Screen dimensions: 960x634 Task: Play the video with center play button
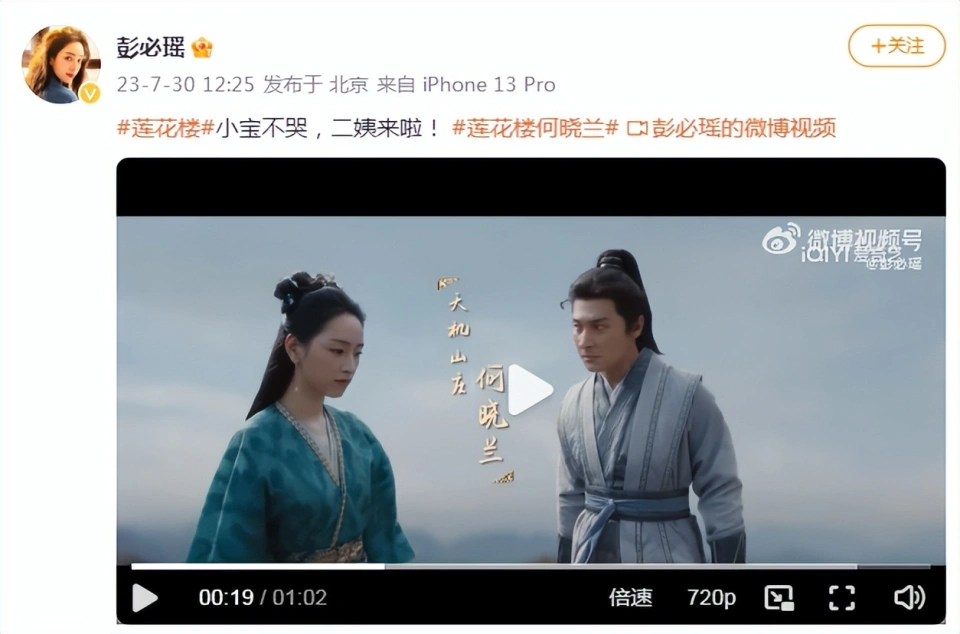[x=530, y=390]
